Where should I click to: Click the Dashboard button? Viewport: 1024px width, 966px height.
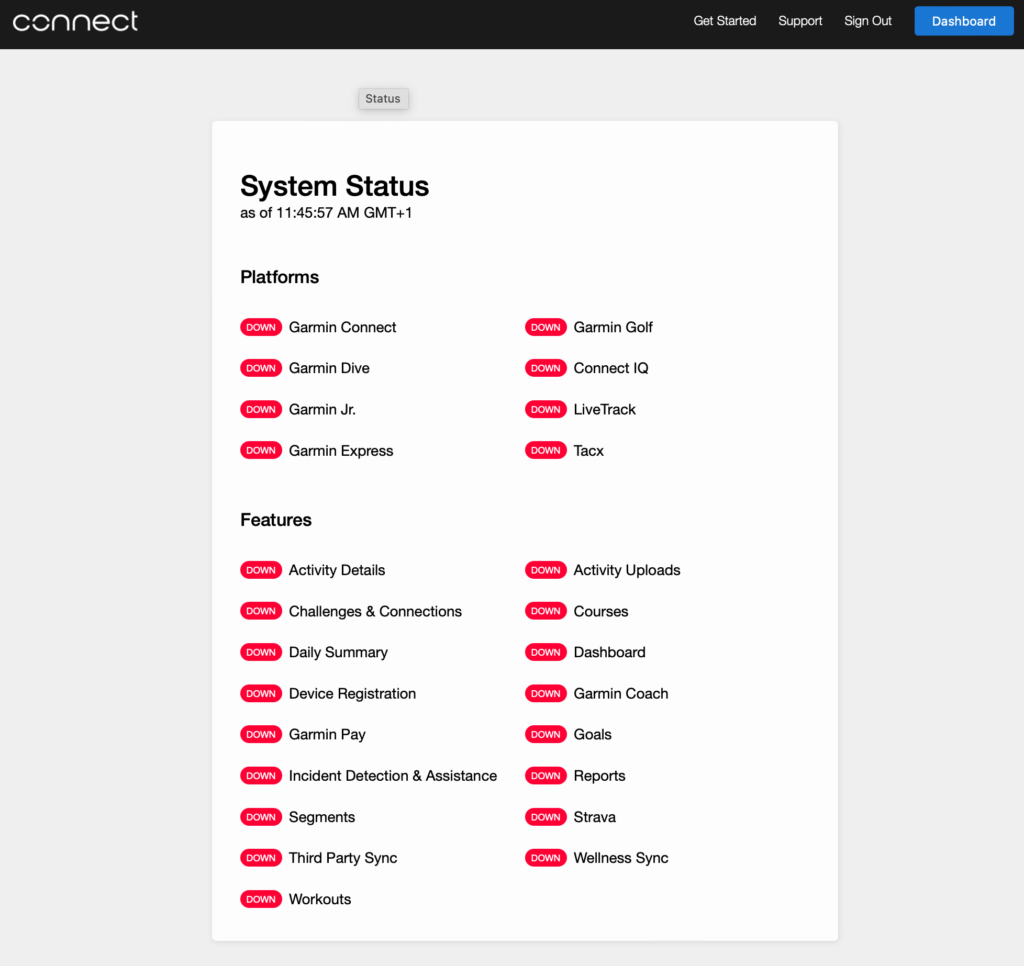[963, 20]
